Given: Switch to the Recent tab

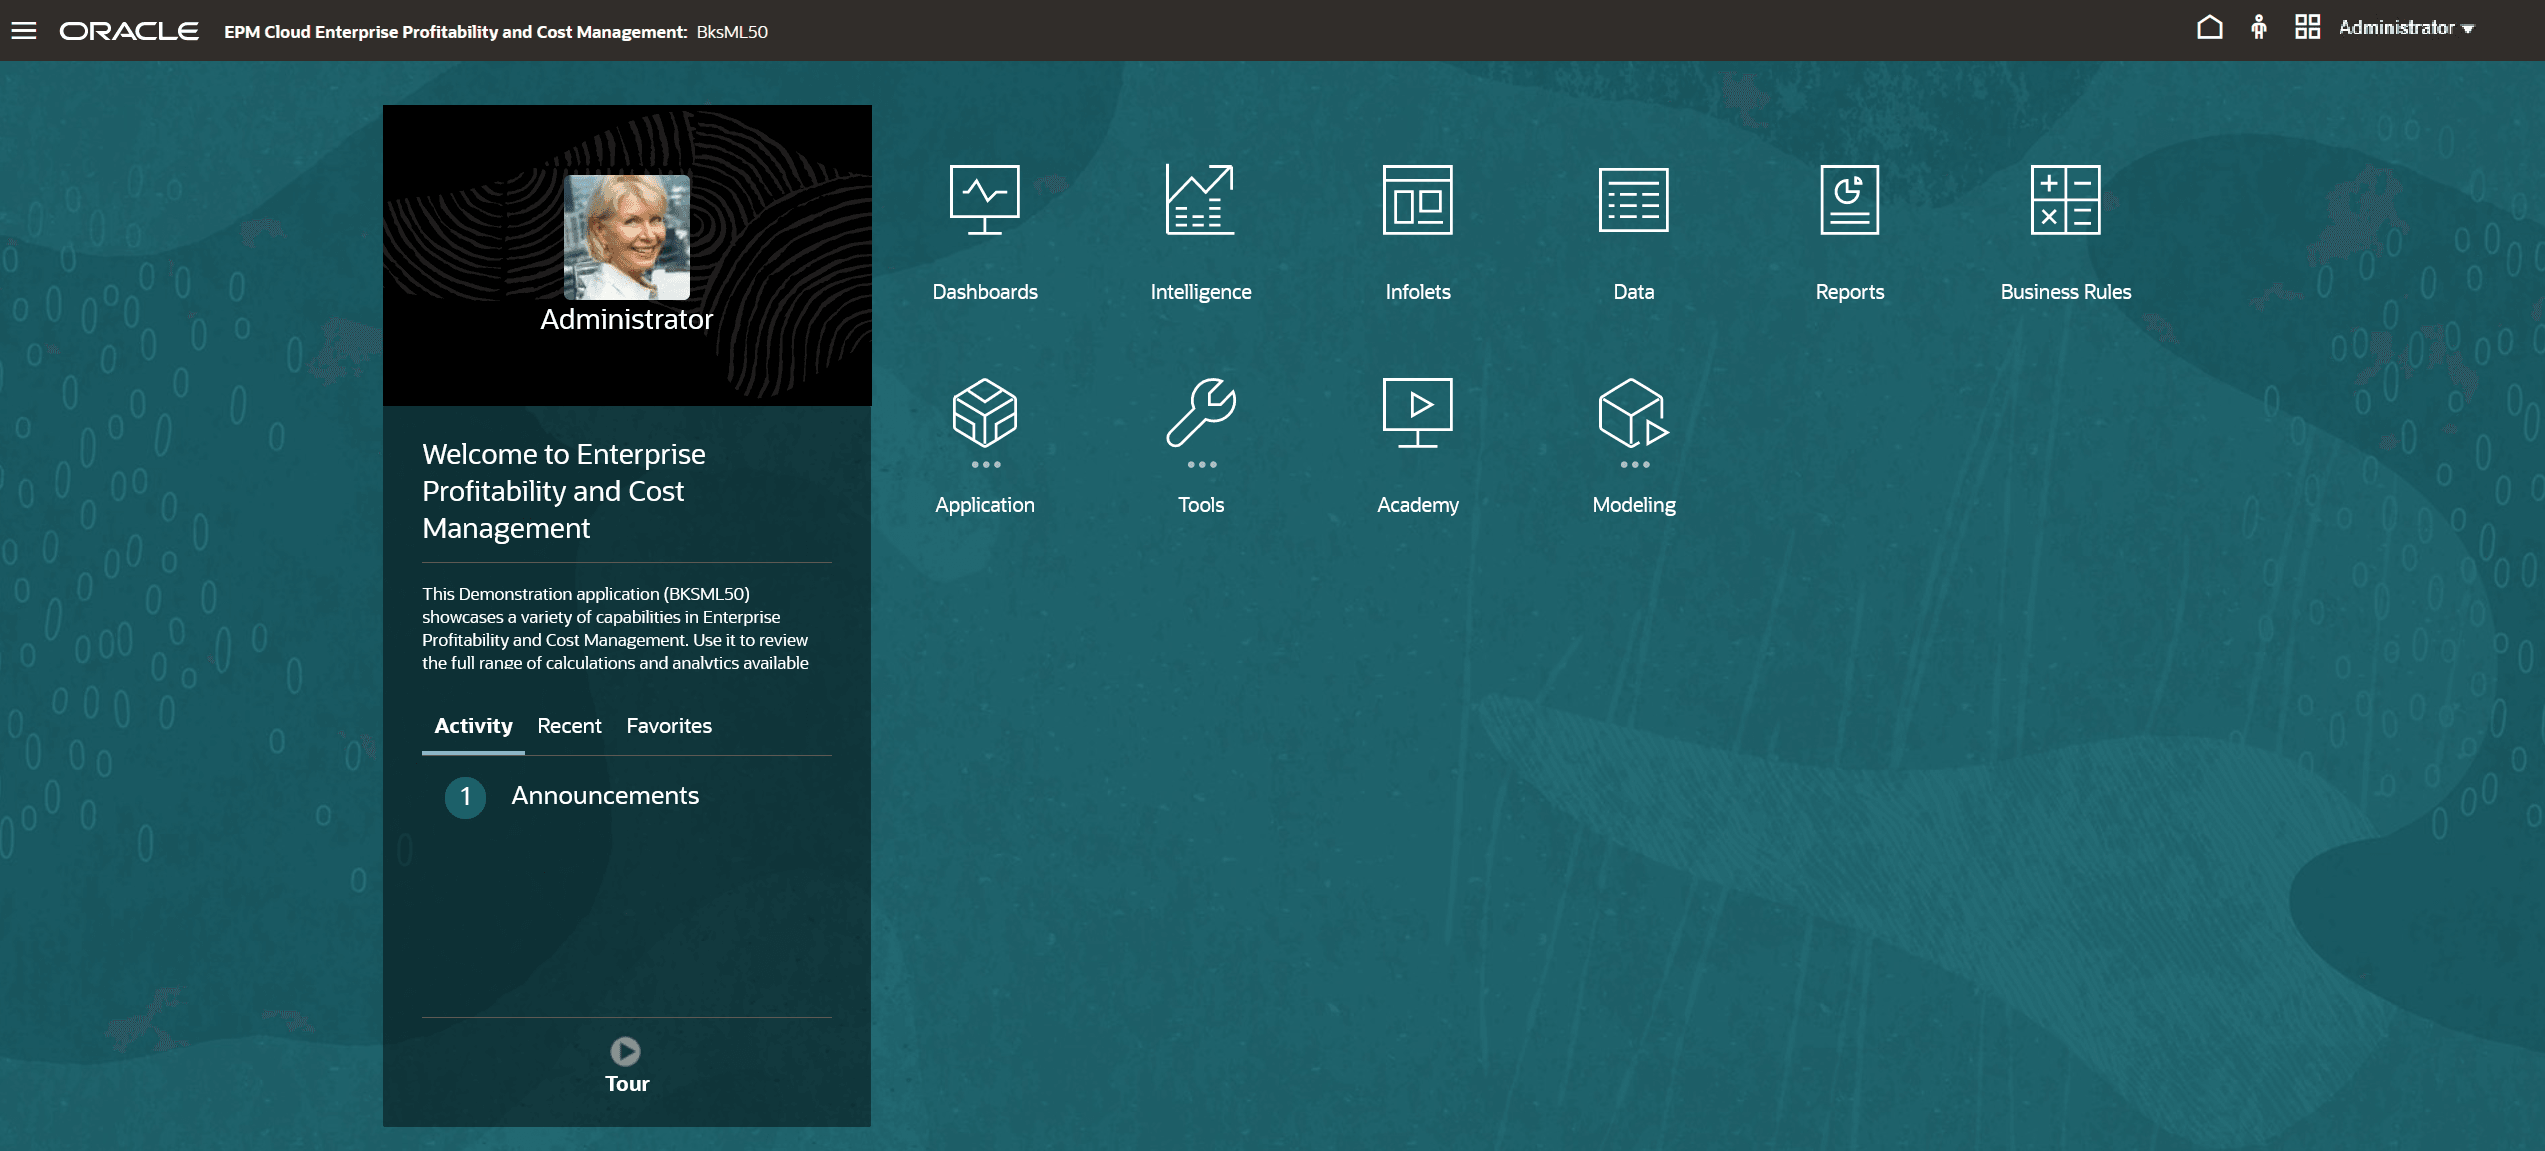Looking at the screenshot, I should pos(569,726).
